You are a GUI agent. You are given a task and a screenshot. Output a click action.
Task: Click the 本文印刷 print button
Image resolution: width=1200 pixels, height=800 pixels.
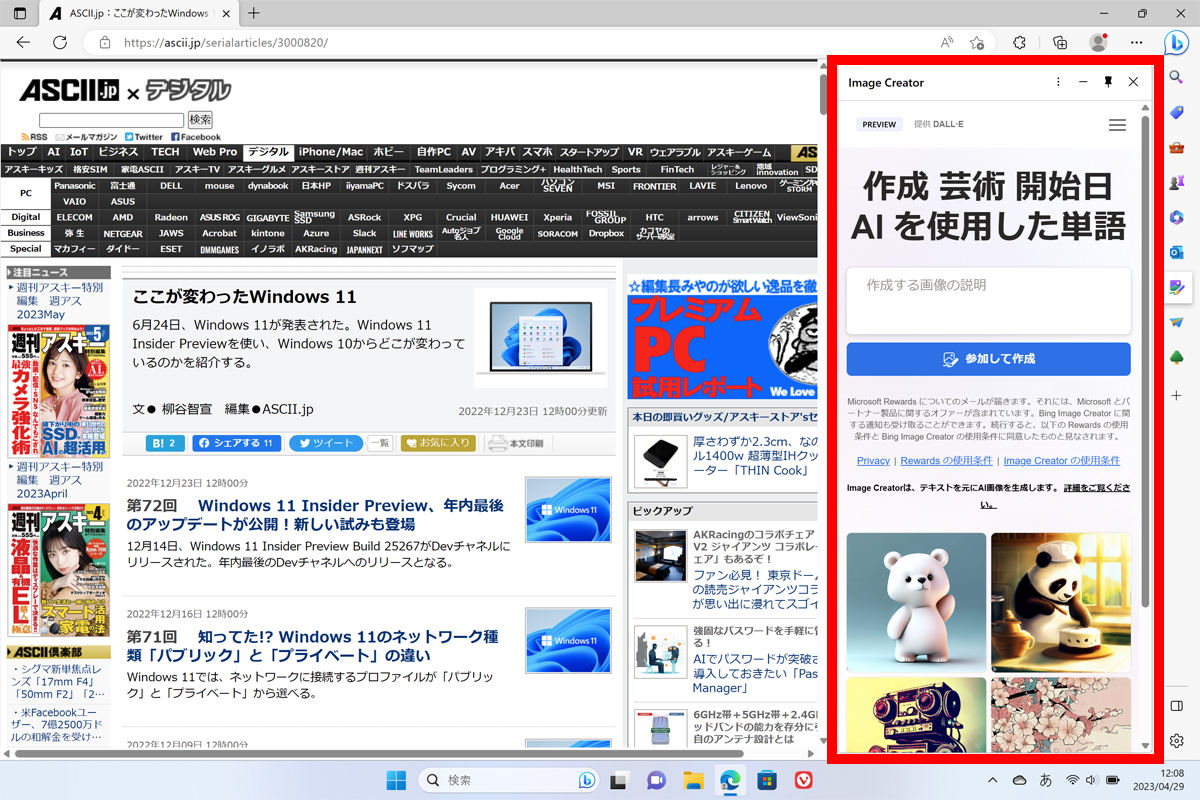click(516, 443)
